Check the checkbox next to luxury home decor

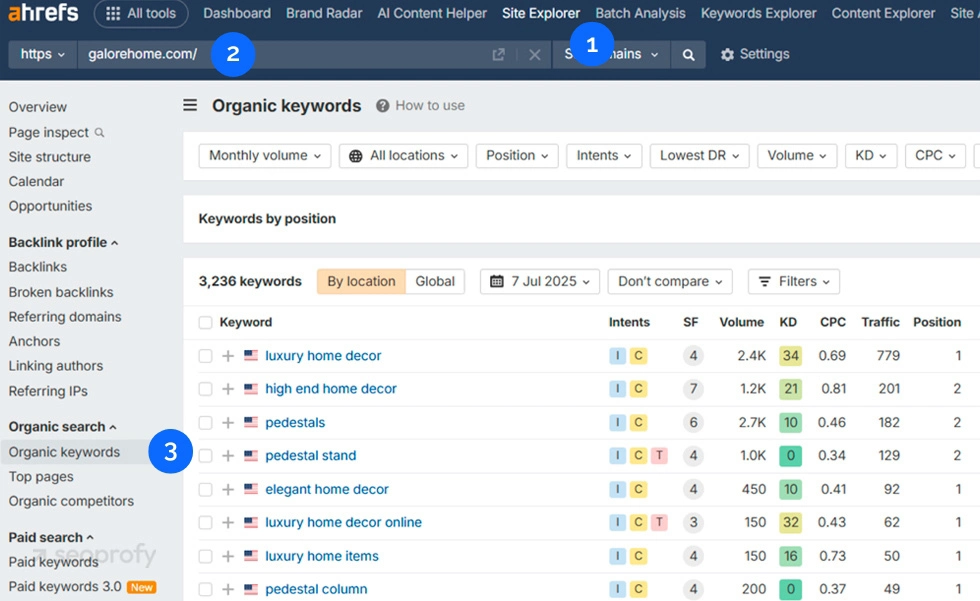pyautogui.click(x=205, y=355)
